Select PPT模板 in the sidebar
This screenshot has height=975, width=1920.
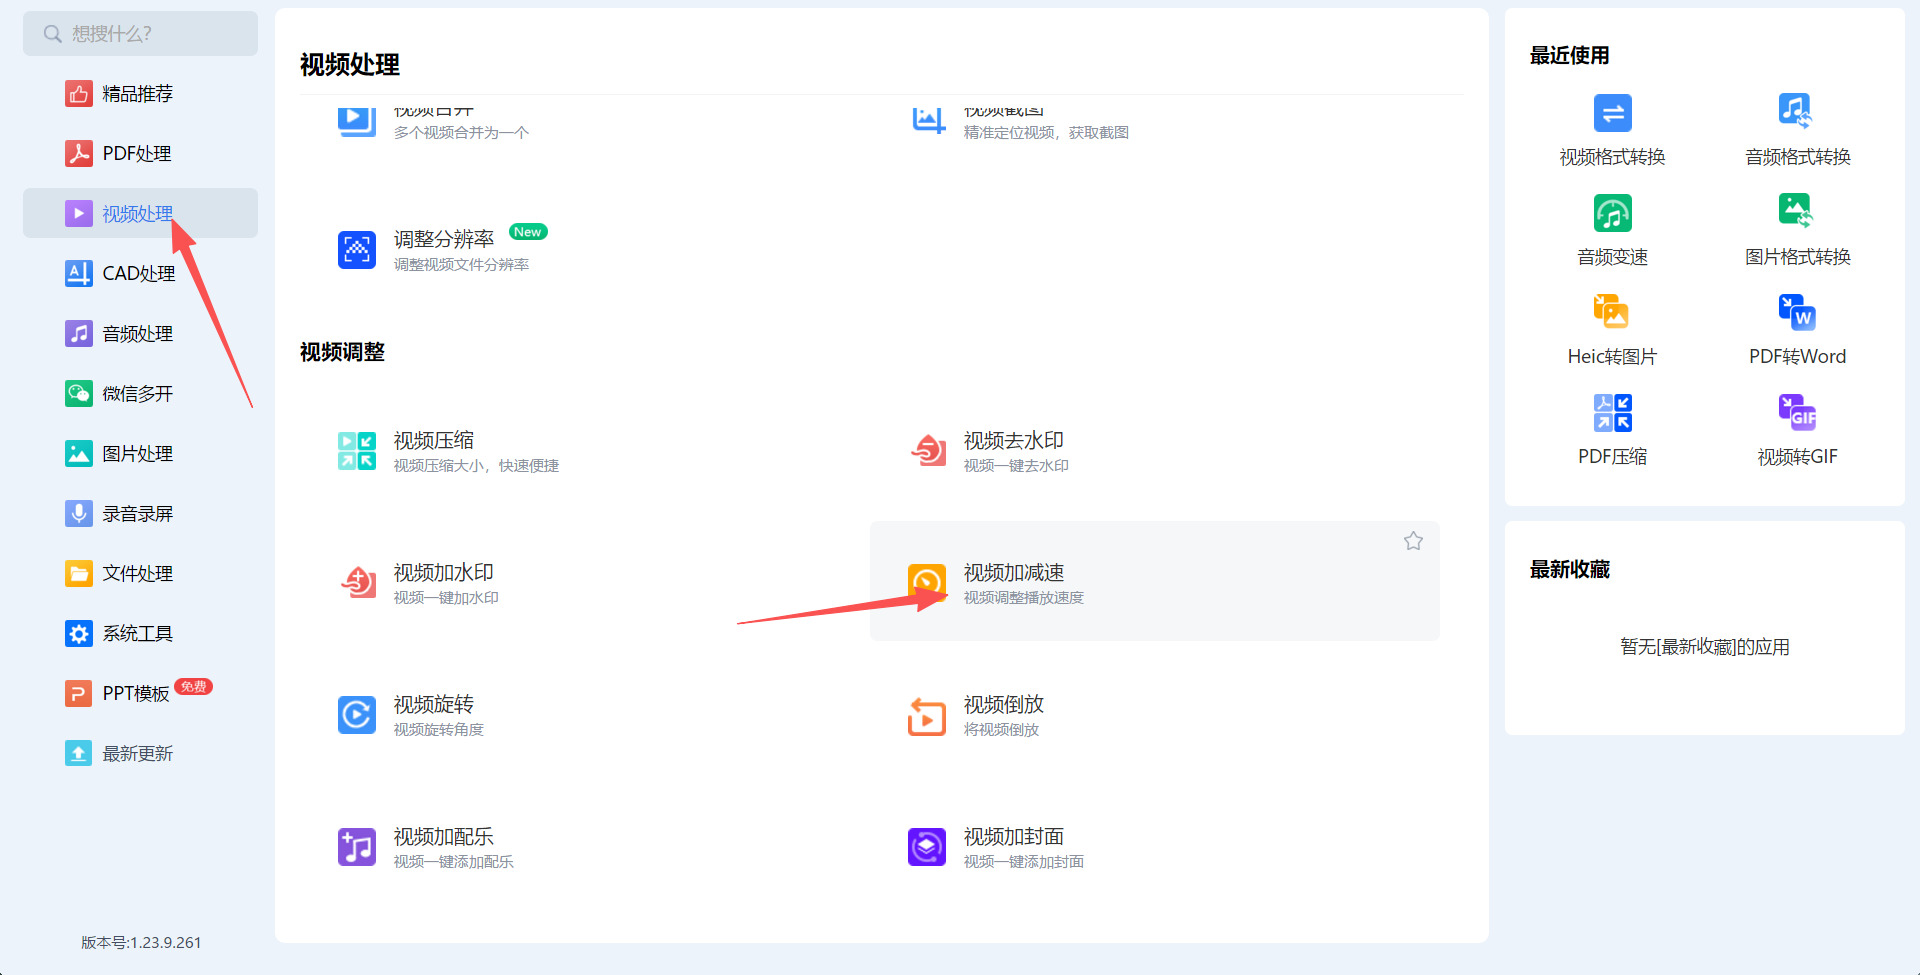(x=140, y=694)
